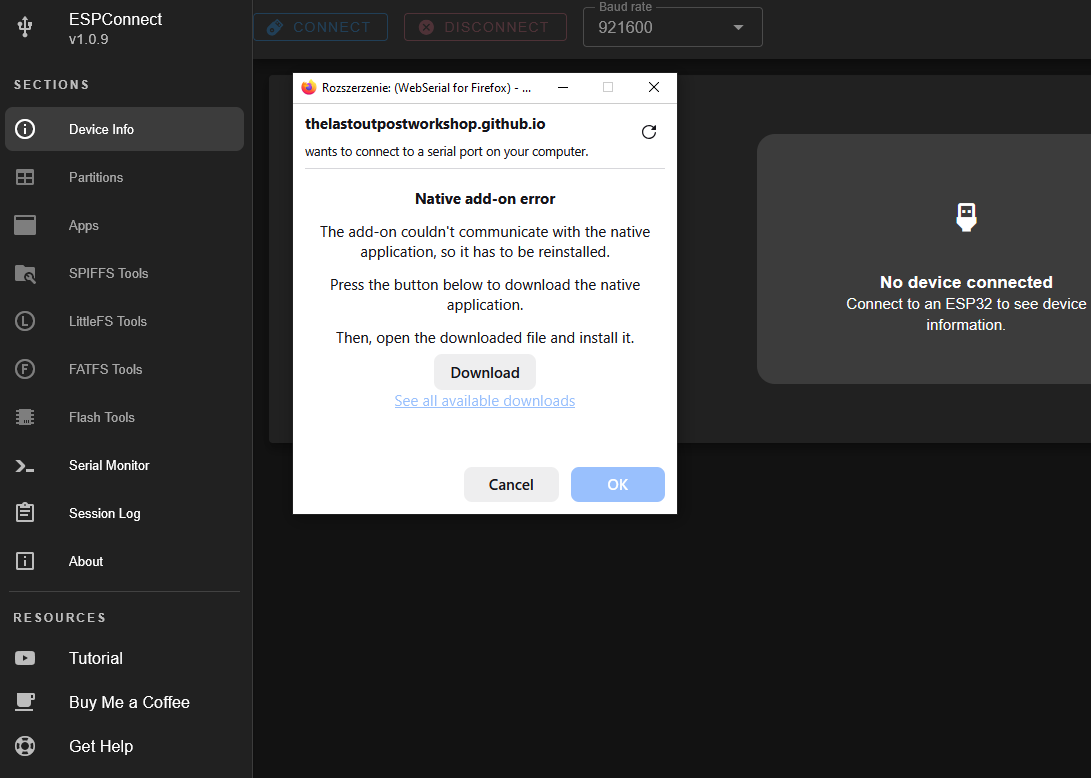The image size is (1091, 778).
Task: Click the thelastoutpostworkshop.github.io site name
Action: pyautogui.click(x=425, y=124)
